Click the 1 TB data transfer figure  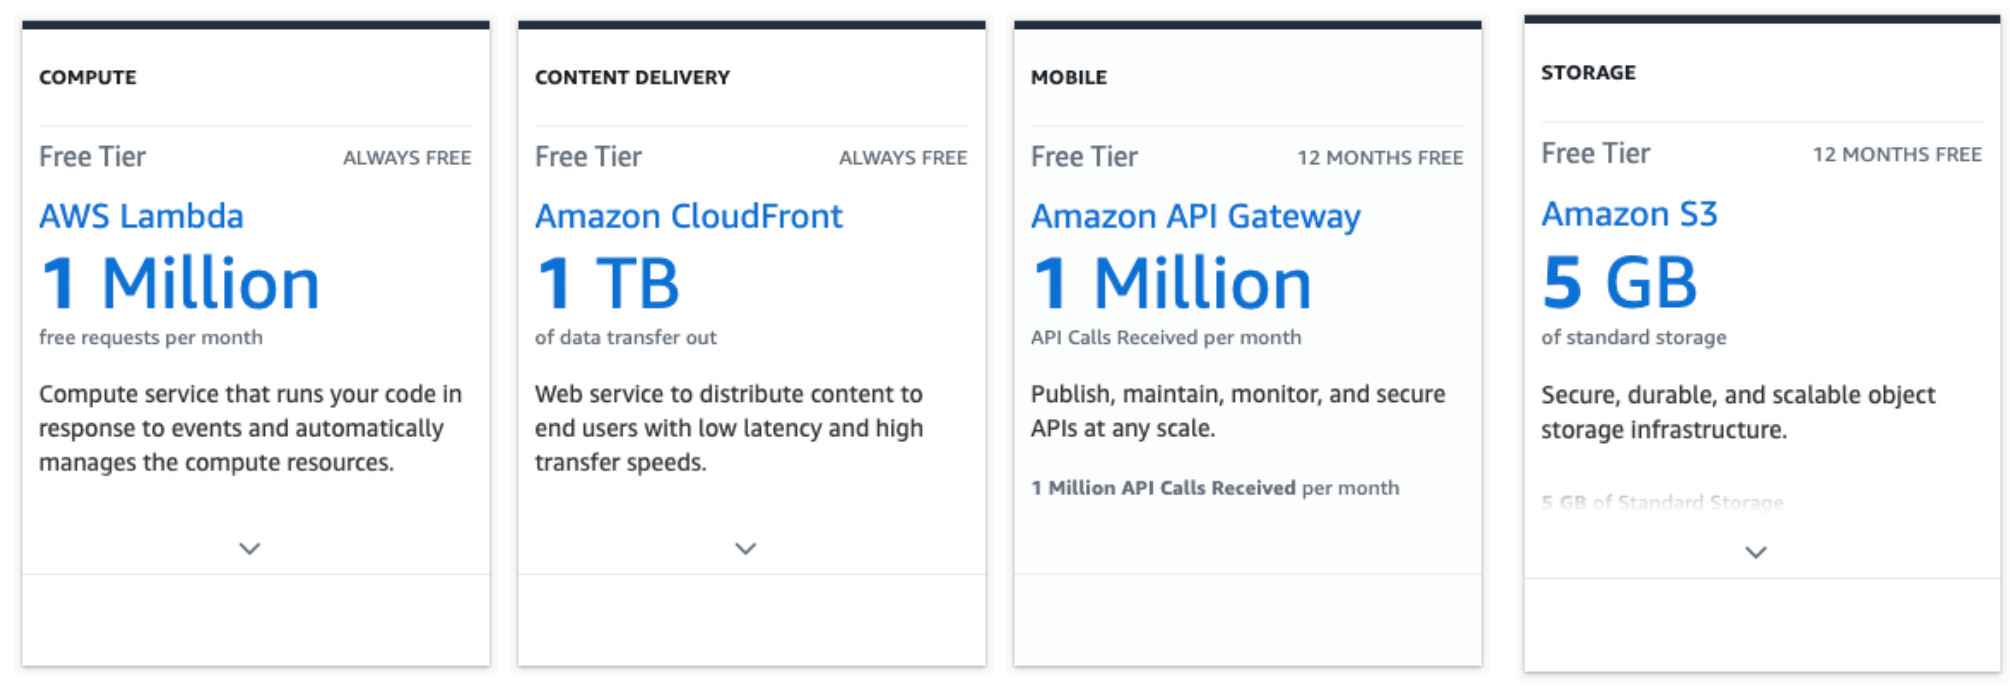point(607,283)
